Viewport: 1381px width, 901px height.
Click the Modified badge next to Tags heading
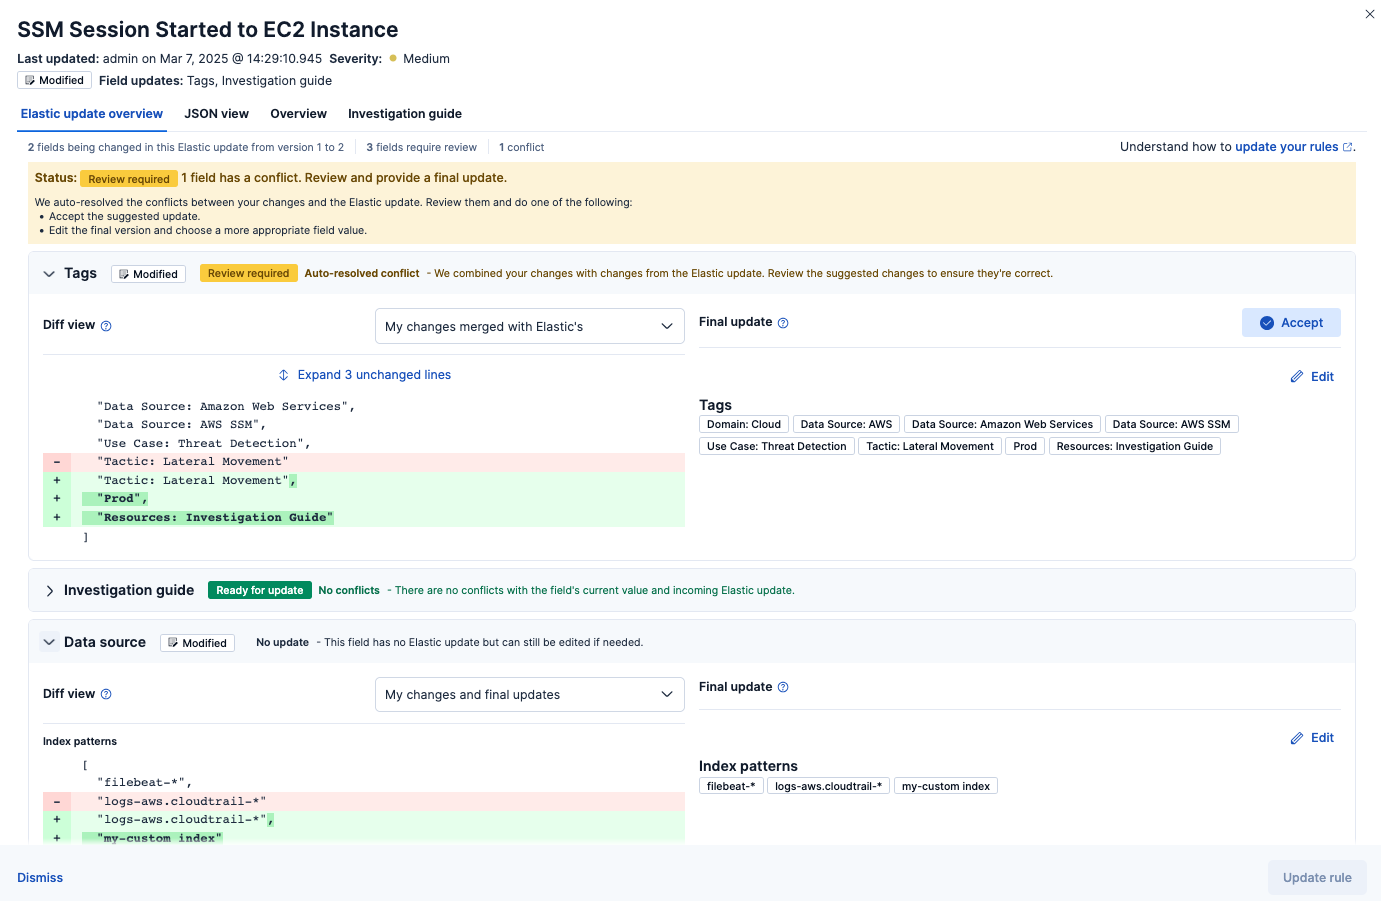[x=148, y=274]
